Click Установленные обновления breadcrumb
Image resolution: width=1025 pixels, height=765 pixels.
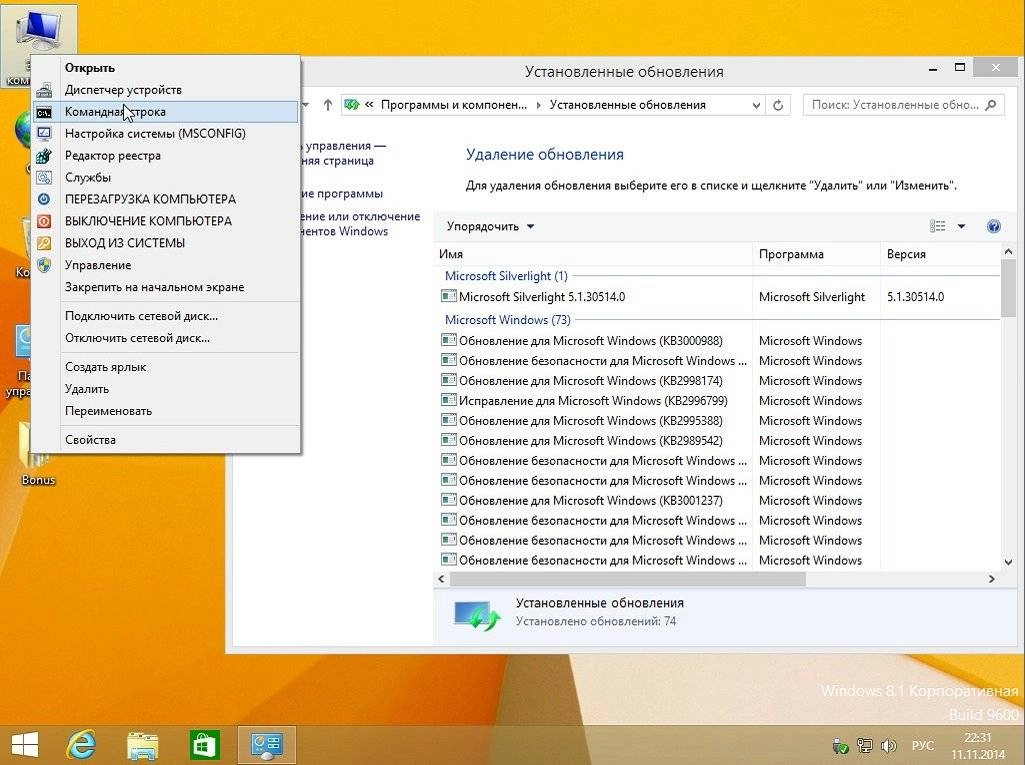click(x=628, y=105)
